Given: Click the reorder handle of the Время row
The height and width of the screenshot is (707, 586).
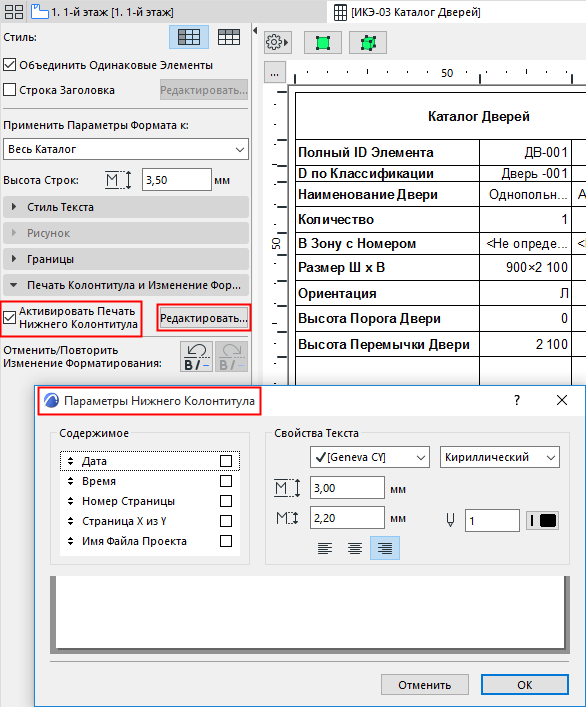Looking at the screenshot, I should (70, 481).
